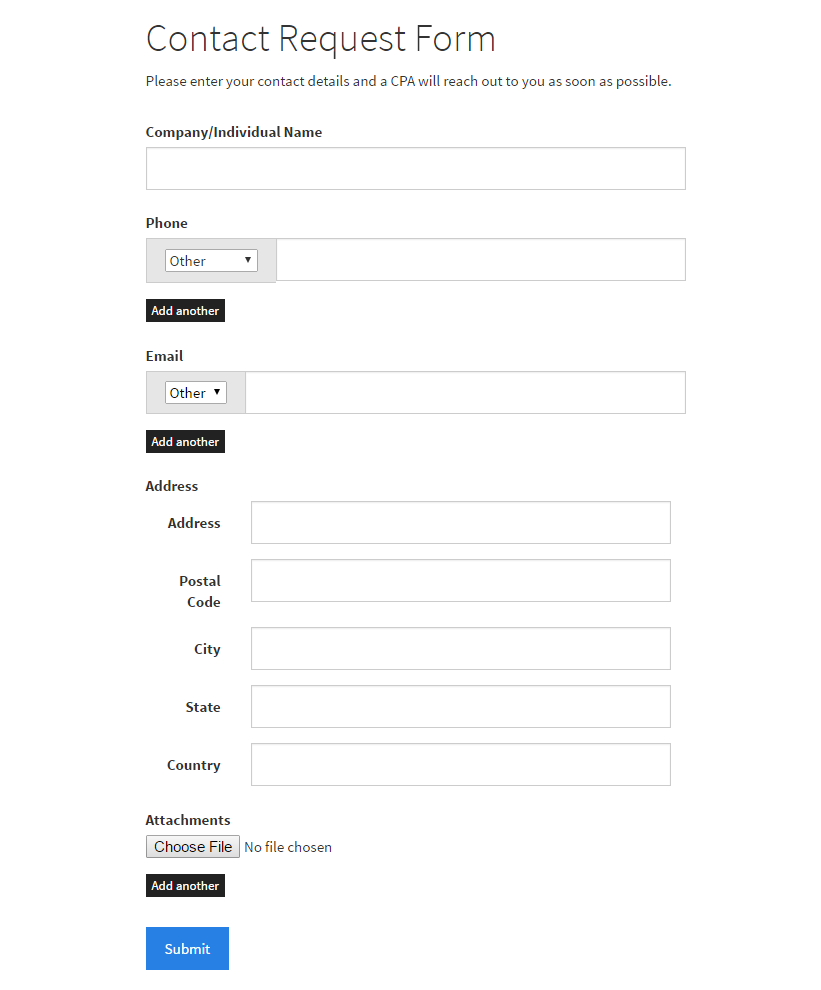Click the Company/Individual Name label
The image size is (821, 990).
(x=234, y=132)
